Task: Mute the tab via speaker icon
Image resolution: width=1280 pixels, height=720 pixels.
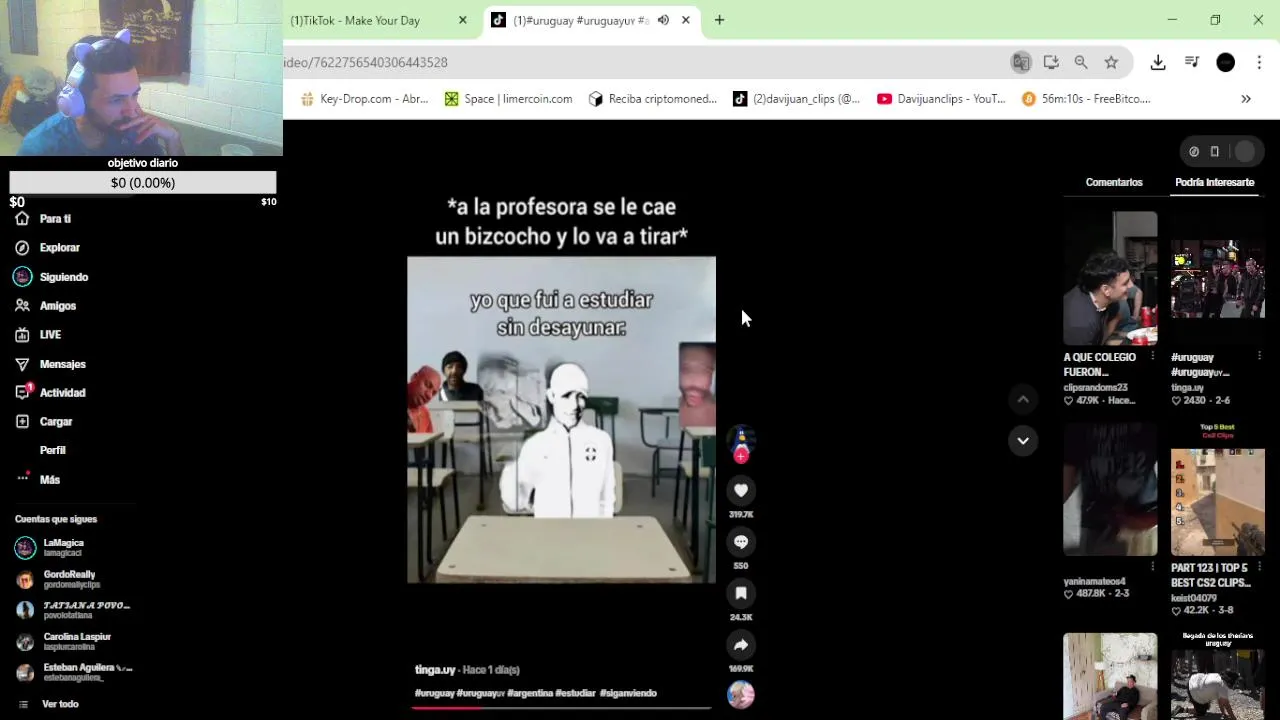Action: tap(663, 20)
